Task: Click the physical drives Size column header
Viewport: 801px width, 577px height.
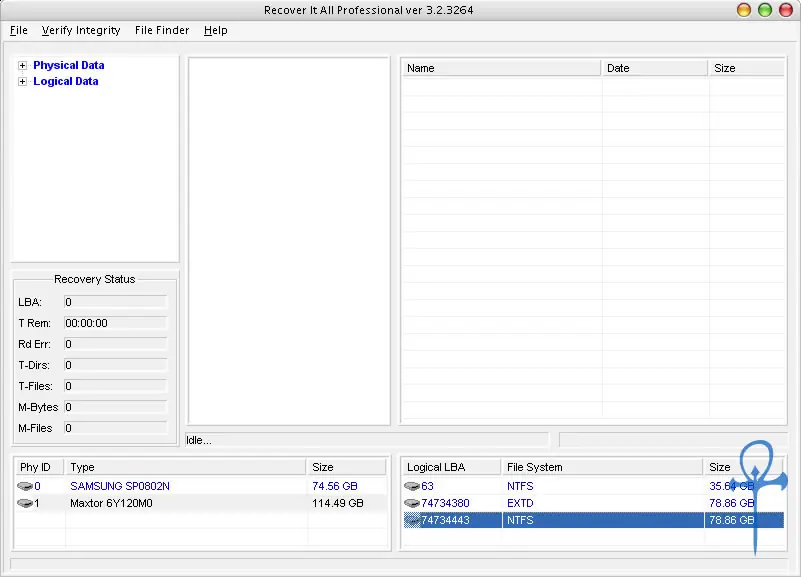Action: click(346, 467)
